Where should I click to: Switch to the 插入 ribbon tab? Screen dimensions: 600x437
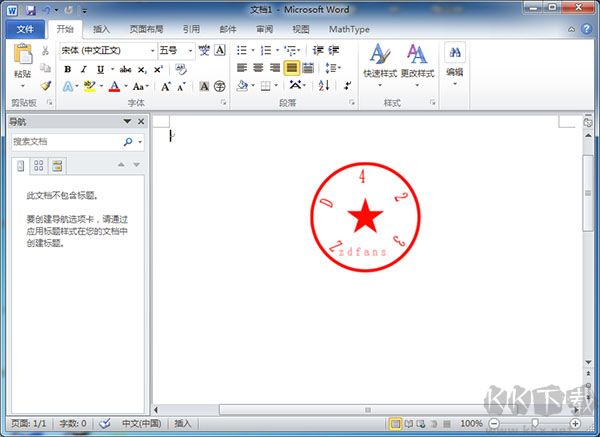(102, 30)
